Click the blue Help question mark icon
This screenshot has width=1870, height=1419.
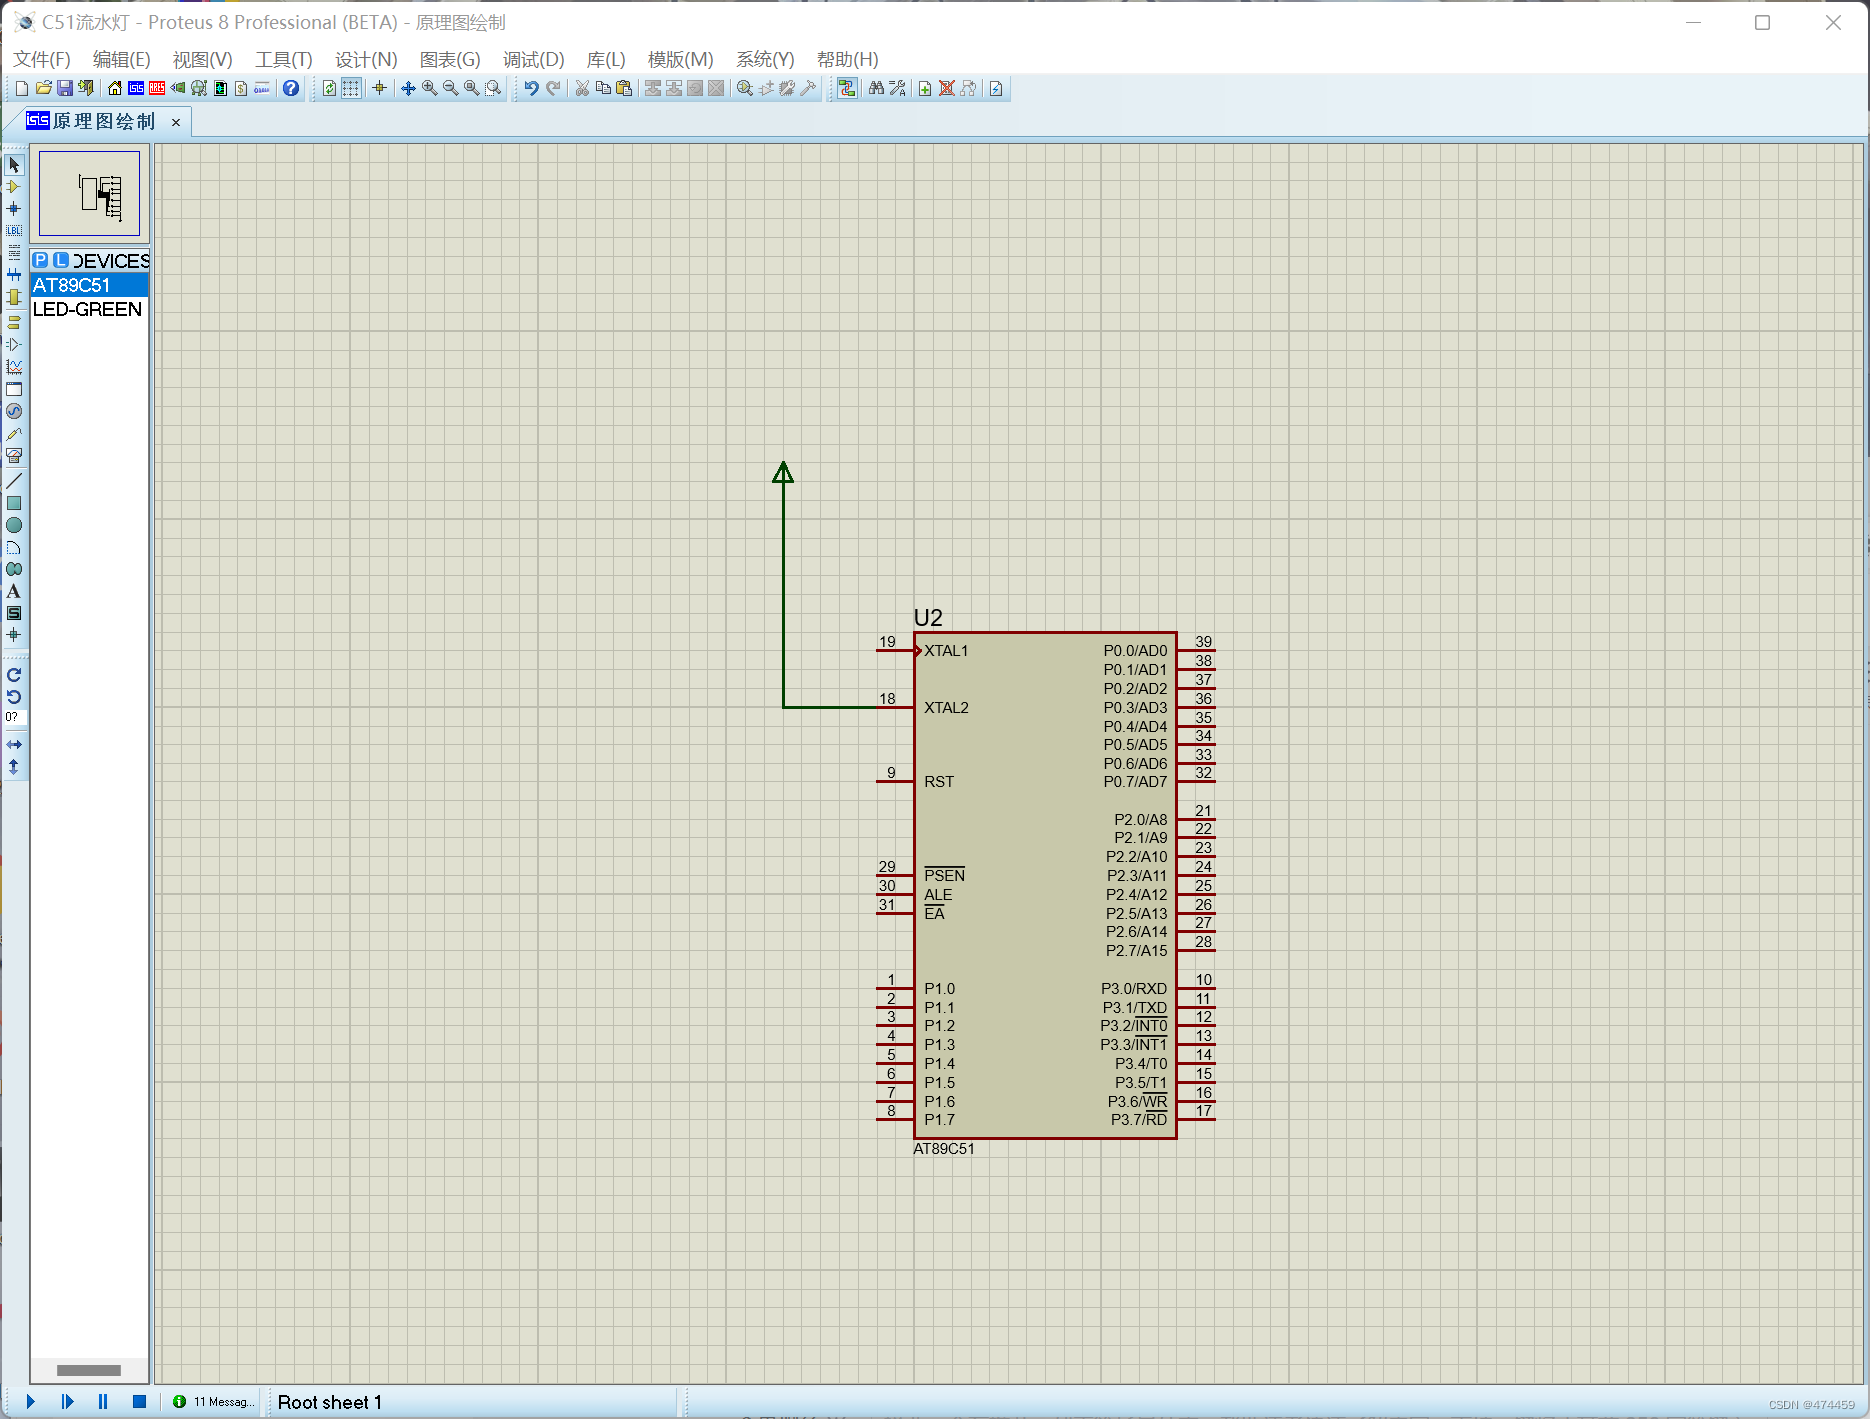tap(291, 88)
